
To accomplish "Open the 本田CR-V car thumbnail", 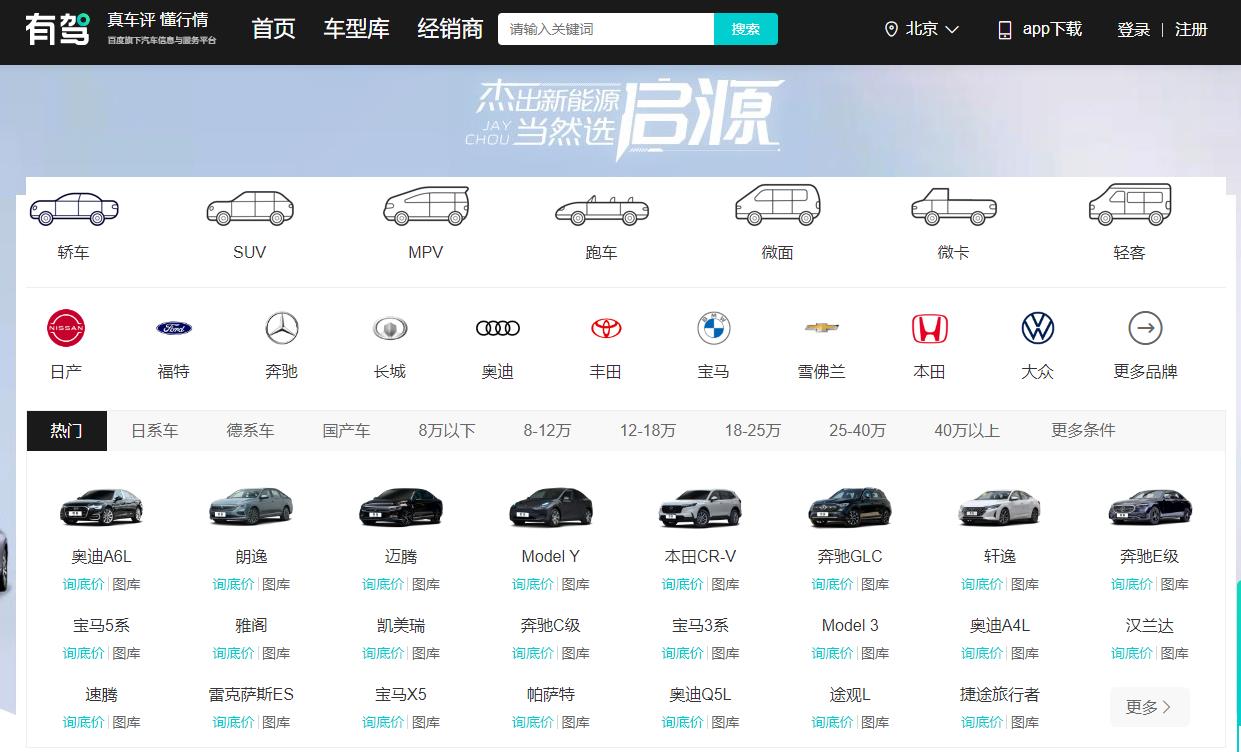I will [700, 507].
